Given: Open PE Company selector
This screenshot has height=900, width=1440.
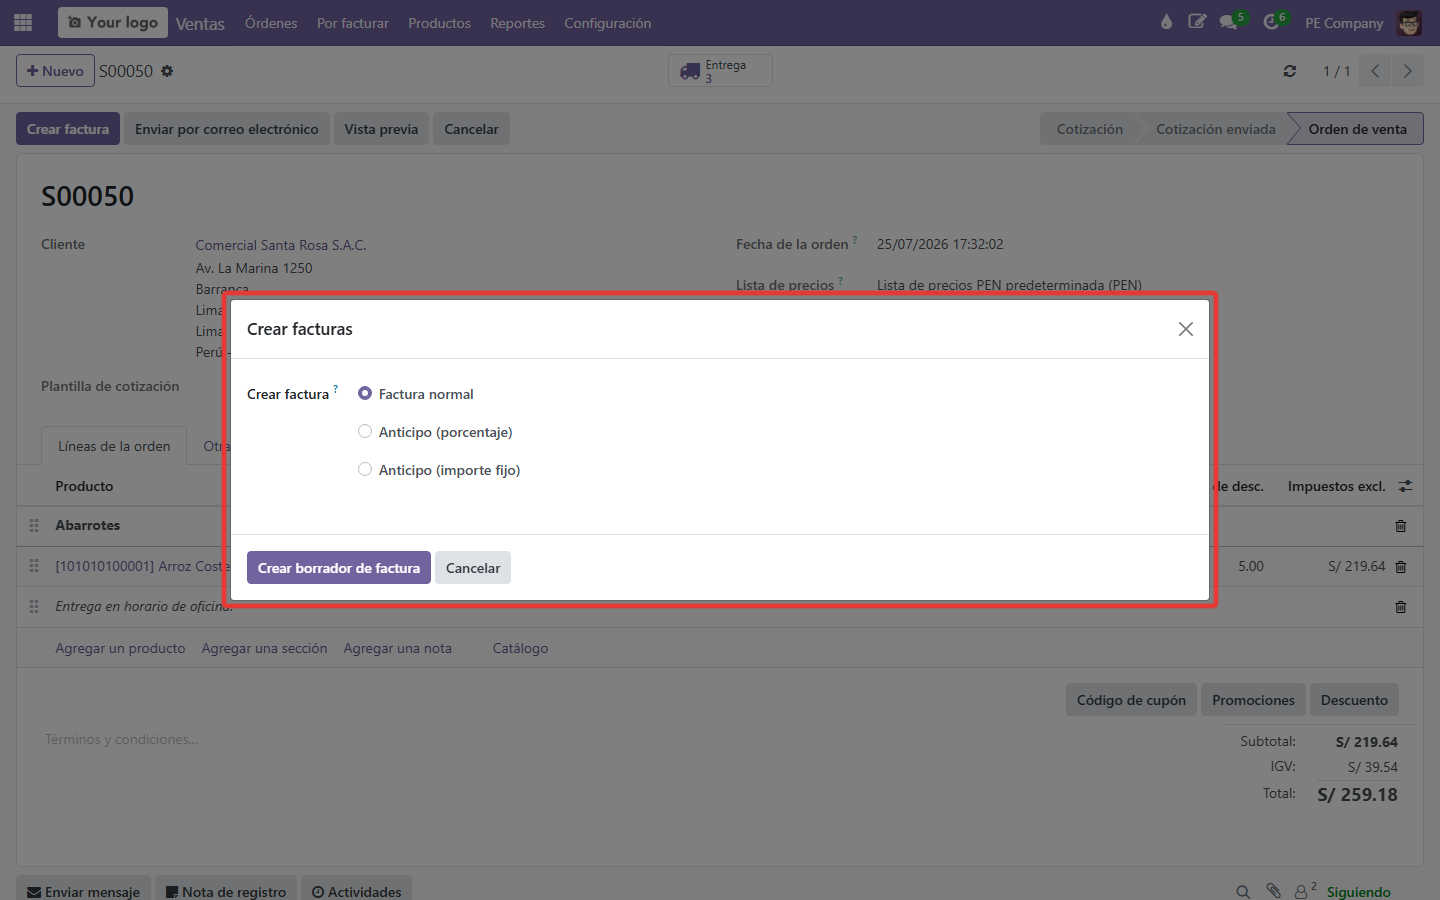Looking at the screenshot, I should (x=1344, y=23).
